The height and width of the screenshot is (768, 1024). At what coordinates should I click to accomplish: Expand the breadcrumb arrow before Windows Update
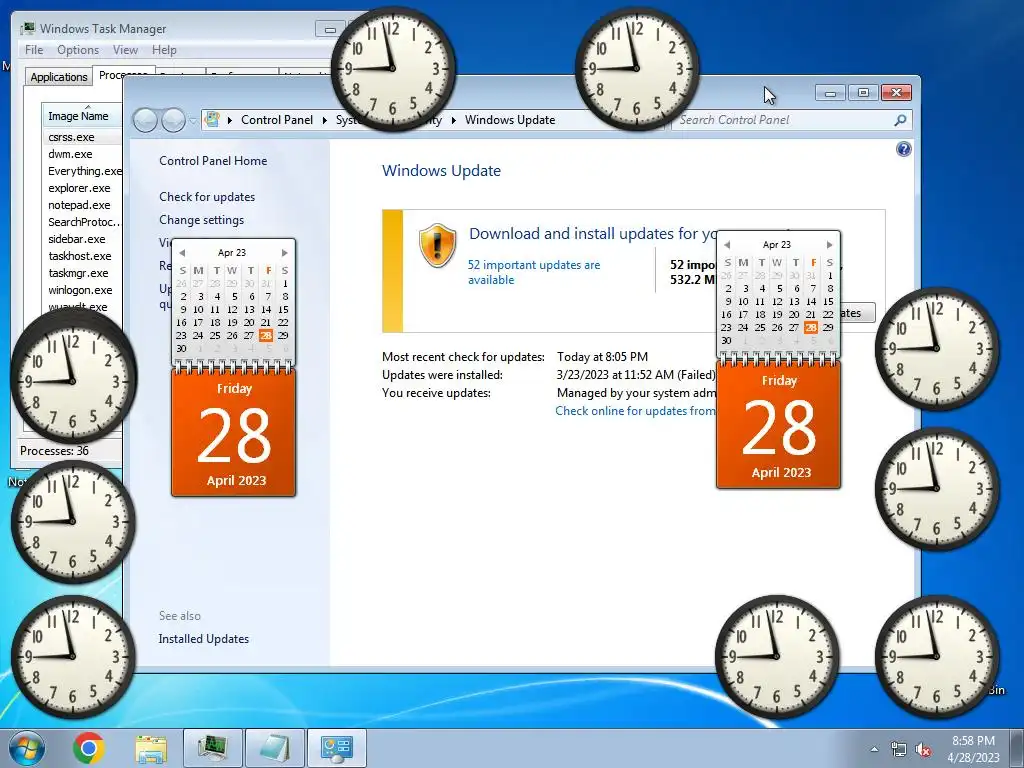(453, 120)
